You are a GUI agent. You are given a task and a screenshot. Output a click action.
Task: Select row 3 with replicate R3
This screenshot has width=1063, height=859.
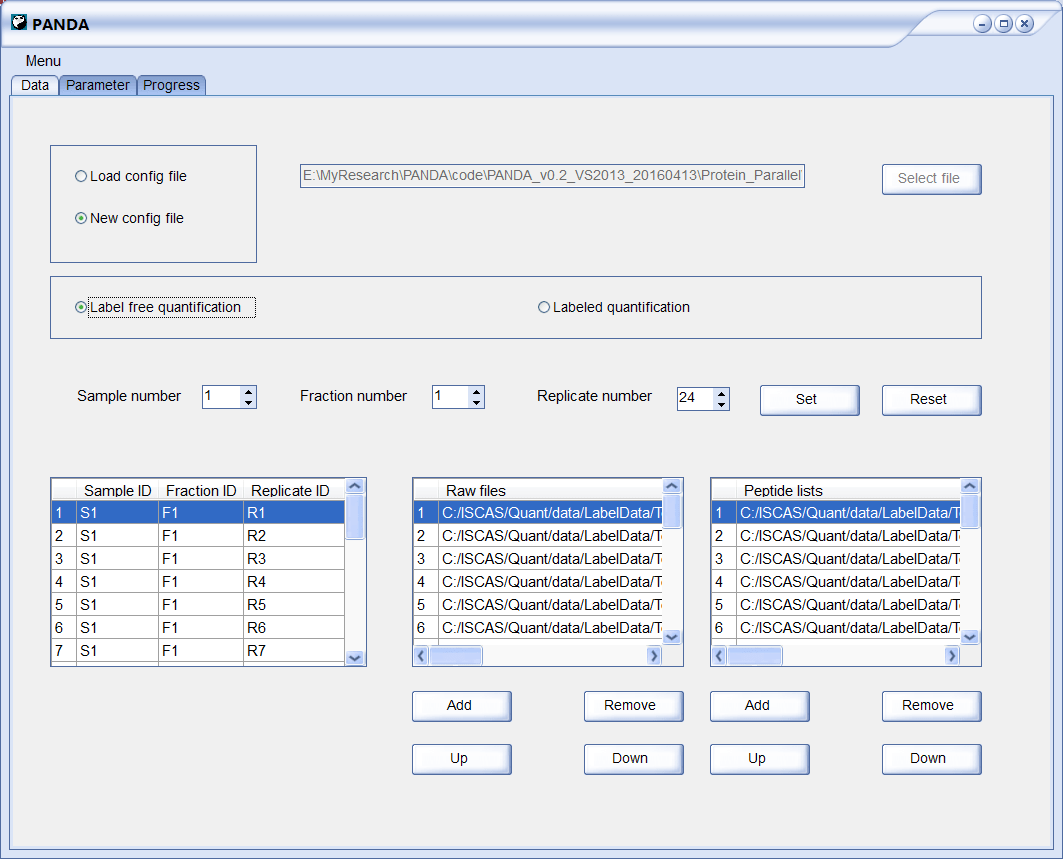pyautogui.click(x=198, y=559)
